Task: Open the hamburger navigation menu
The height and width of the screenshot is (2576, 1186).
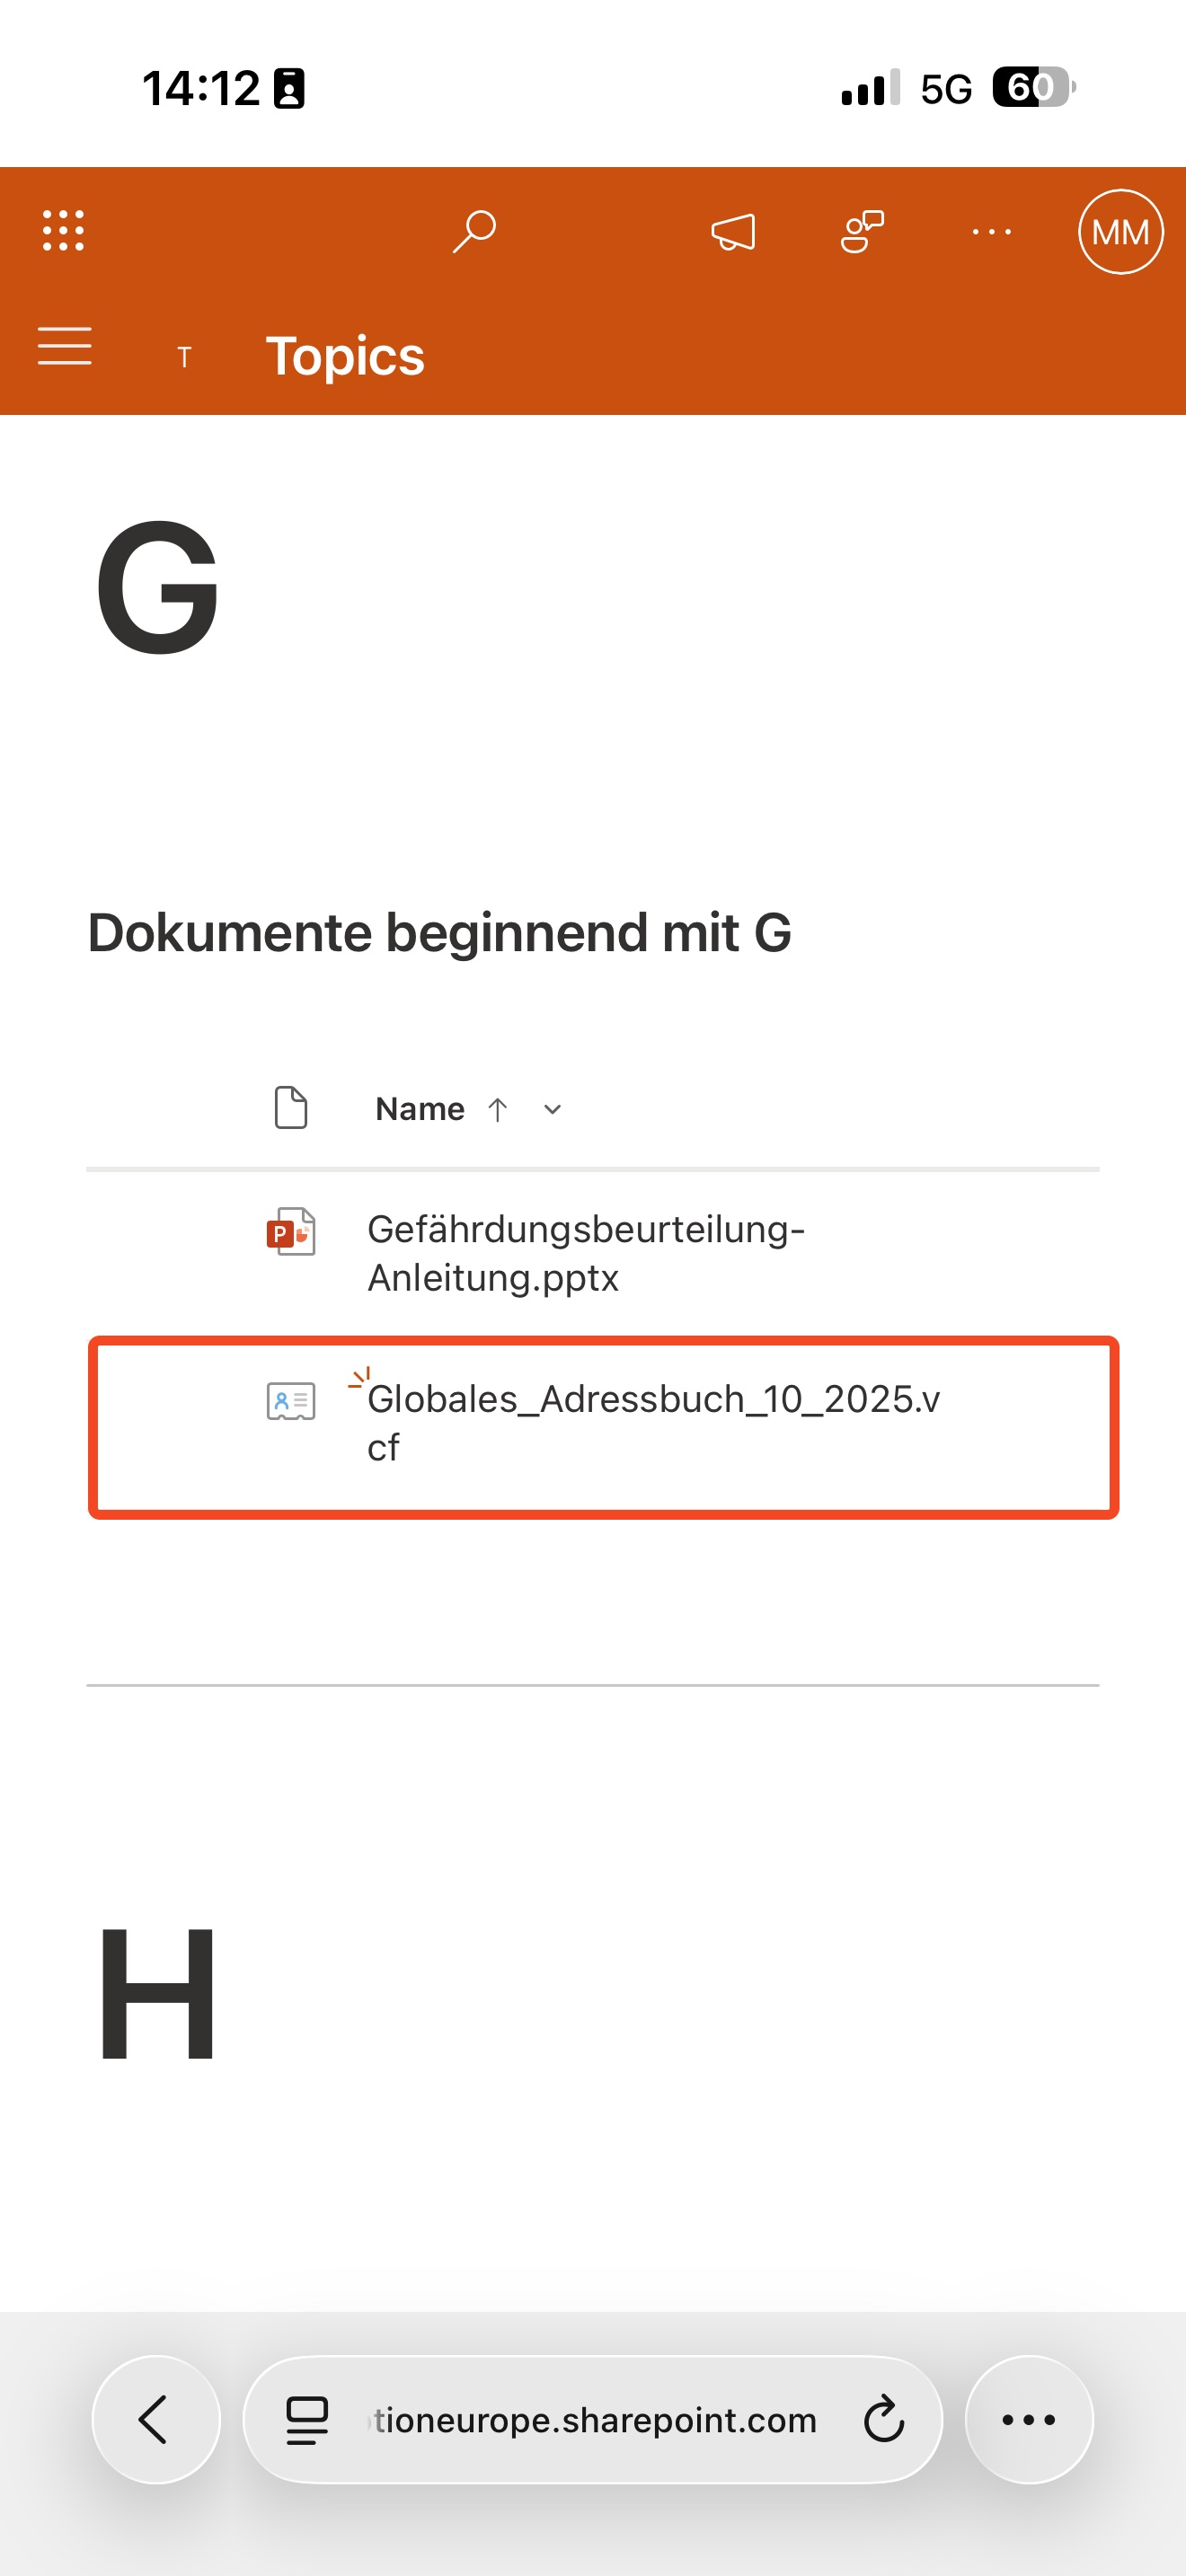Action: pyautogui.click(x=65, y=346)
